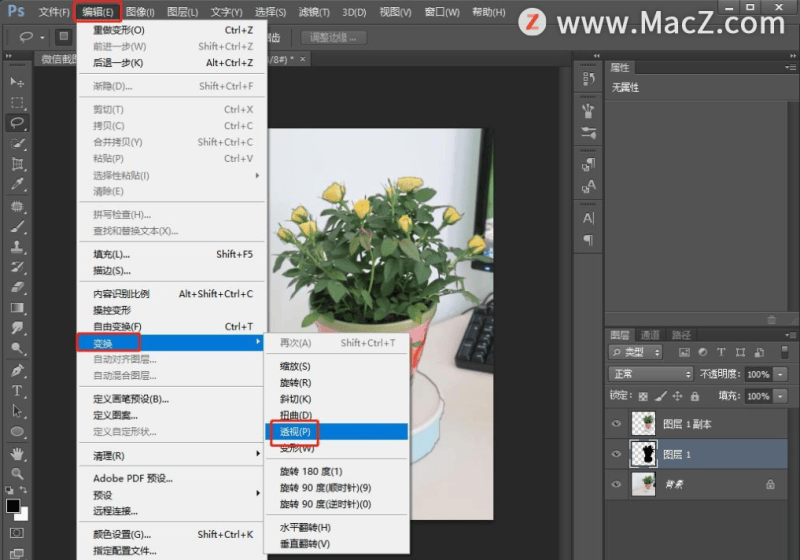Hide the 图层 1 layer

(616, 454)
